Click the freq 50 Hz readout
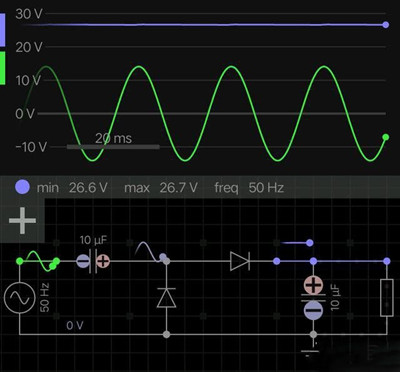The image size is (400, 372). coord(249,188)
